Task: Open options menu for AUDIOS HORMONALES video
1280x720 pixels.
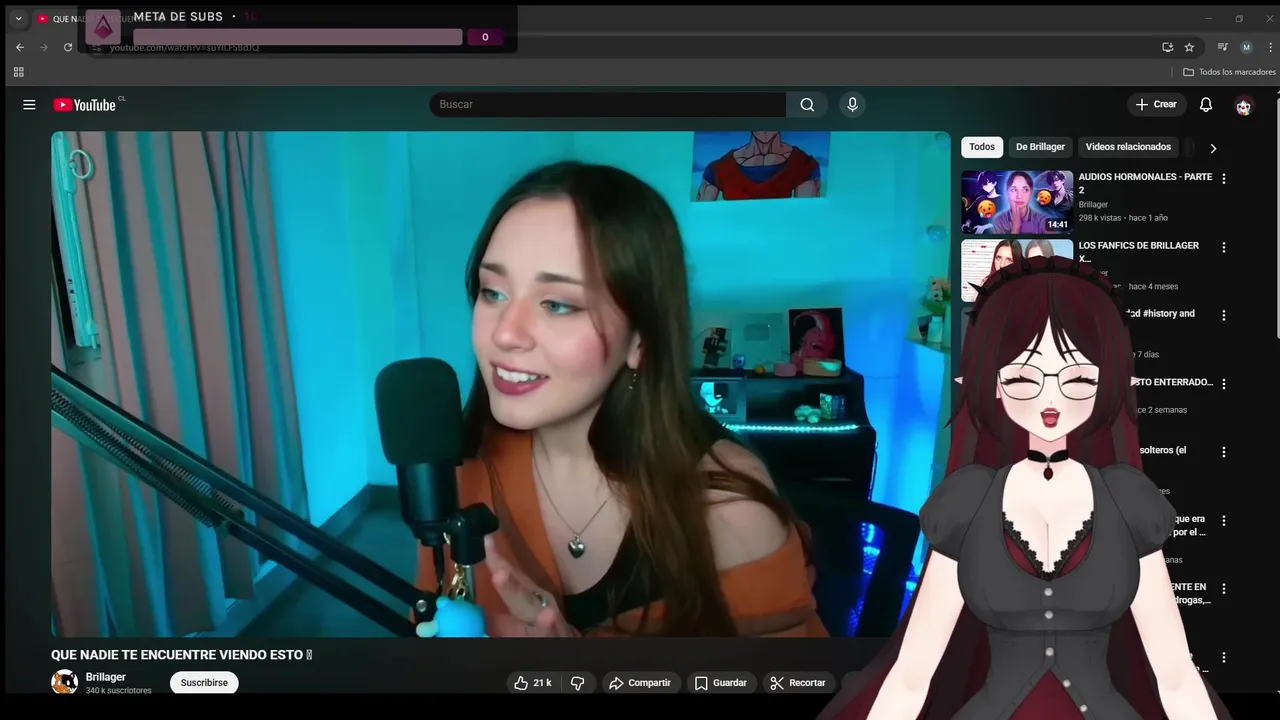Action: [1223, 179]
